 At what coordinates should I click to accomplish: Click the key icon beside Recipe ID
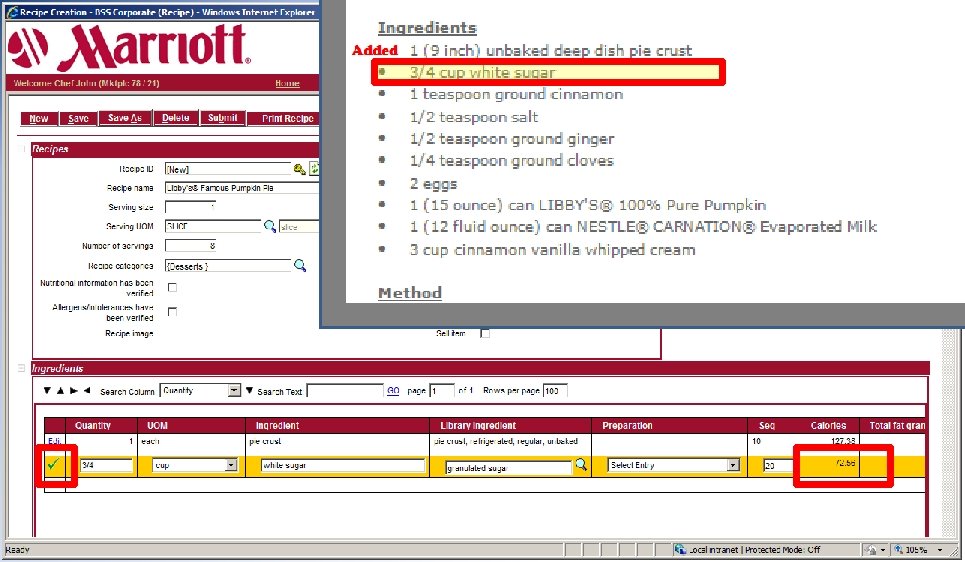[300, 169]
